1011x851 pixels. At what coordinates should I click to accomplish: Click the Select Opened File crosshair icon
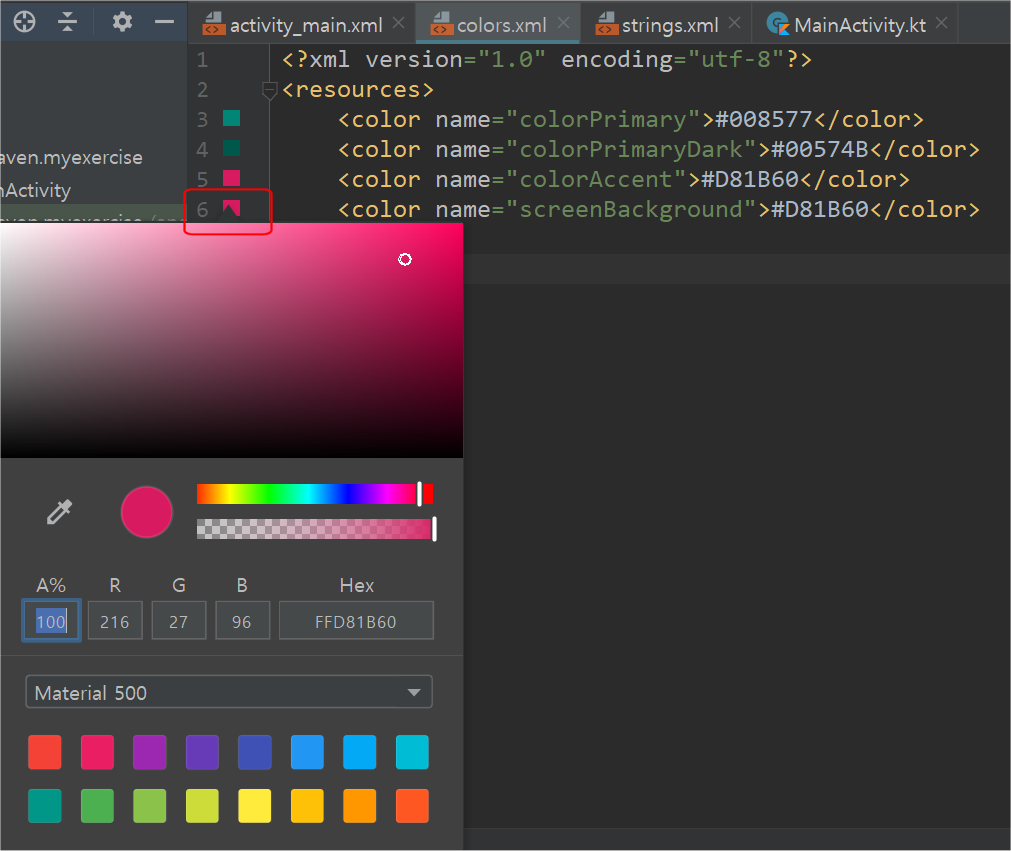pos(23,22)
